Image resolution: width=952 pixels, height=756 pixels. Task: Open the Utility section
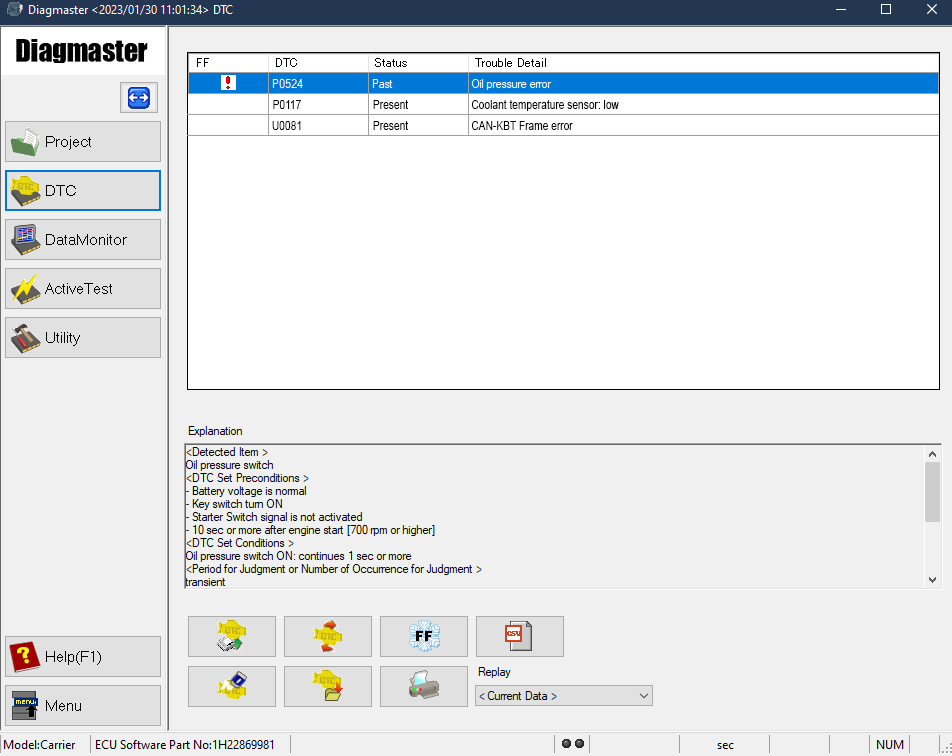pyautogui.click(x=83, y=338)
